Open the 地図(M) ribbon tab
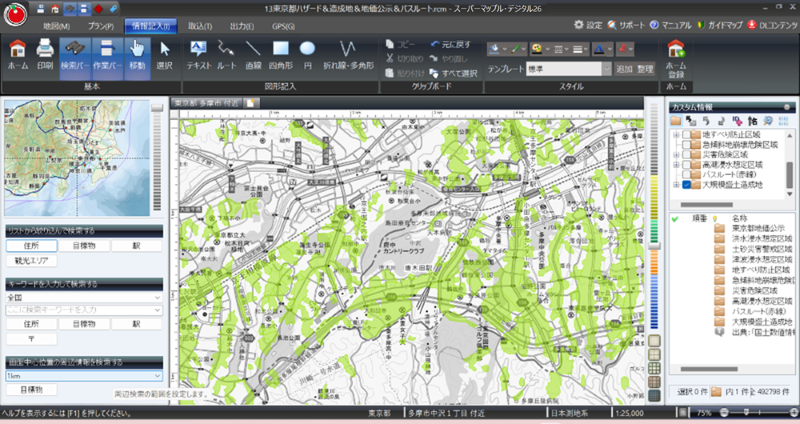This screenshot has width=800, height=424. click(57, 26)
